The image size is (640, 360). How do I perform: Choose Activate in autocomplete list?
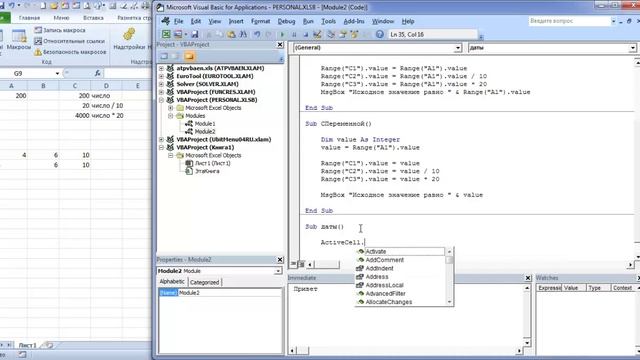[400, 252]
